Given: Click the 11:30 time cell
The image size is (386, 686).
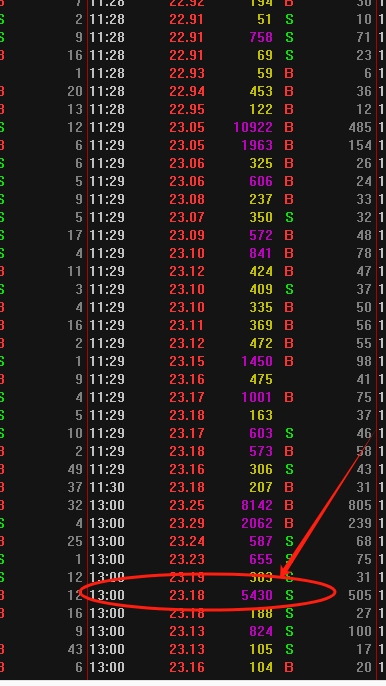Looking at the screenshot, I should [x=107, y=487].
